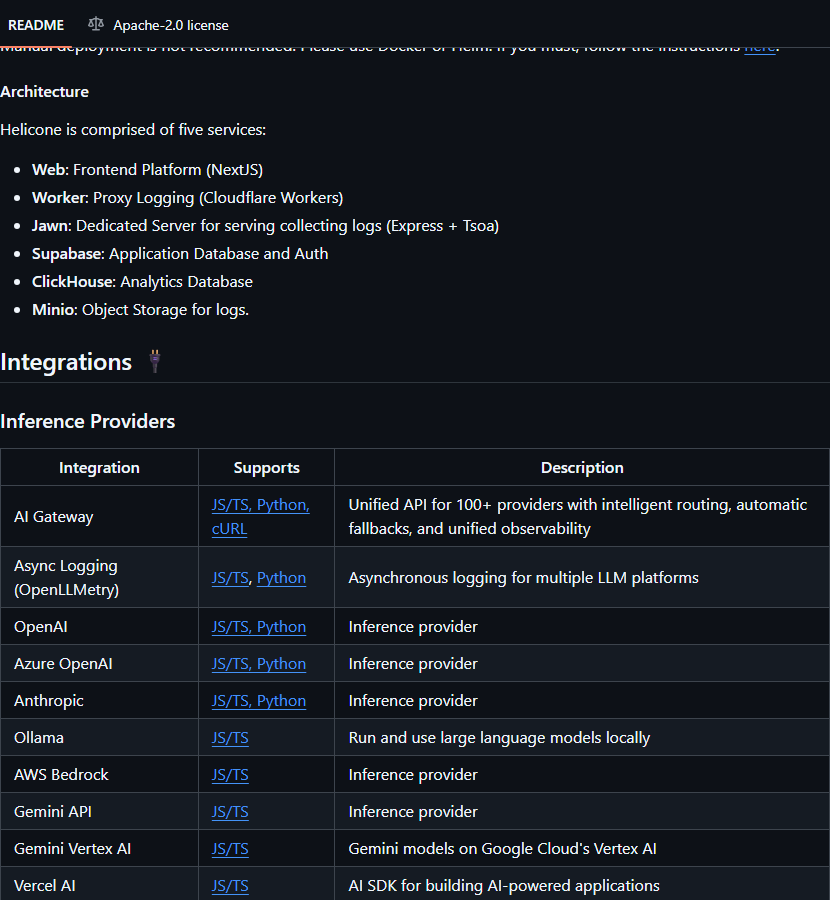Follow the JS/TS, Python link for OpenAI
Screen dimensions: 830x900
click(259, 627)
